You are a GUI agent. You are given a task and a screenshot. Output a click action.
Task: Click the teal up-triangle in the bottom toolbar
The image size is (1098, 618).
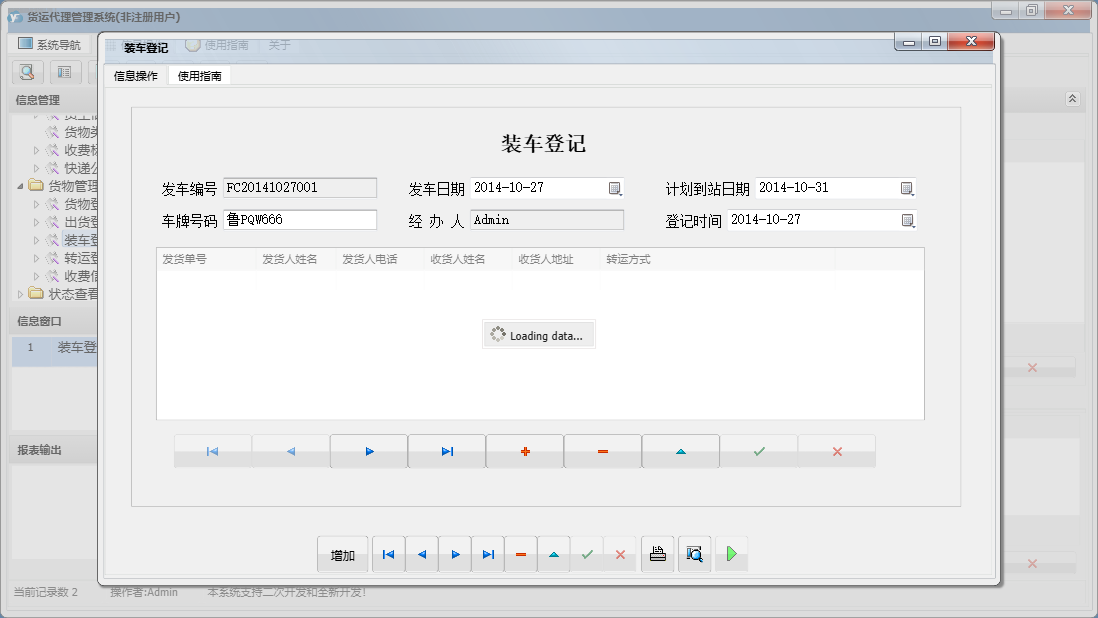[553, 554]
